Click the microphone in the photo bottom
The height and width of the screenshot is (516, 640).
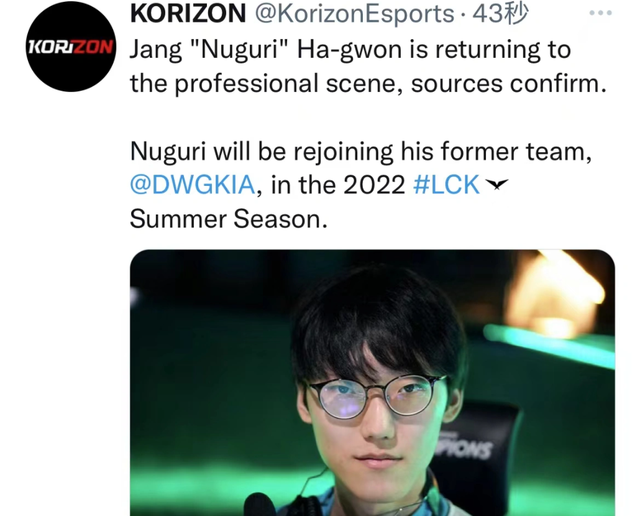(260, 505)
